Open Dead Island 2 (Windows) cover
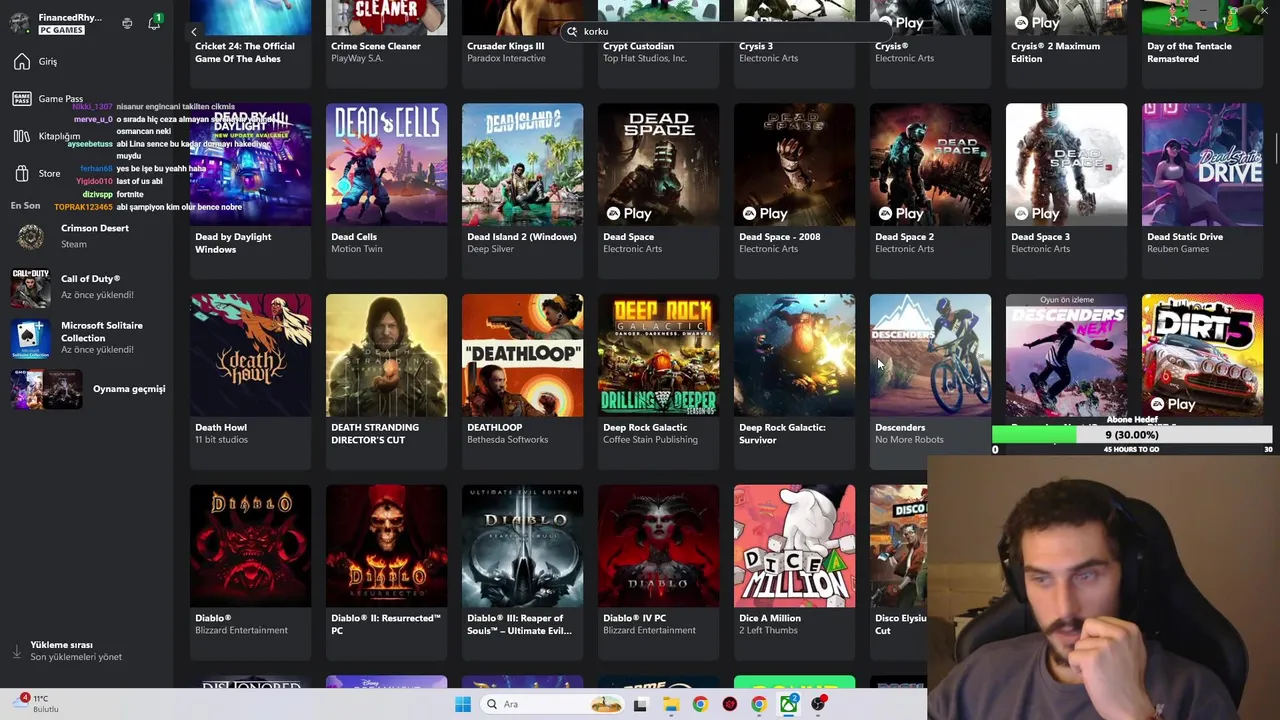 [x=522, y=164]
